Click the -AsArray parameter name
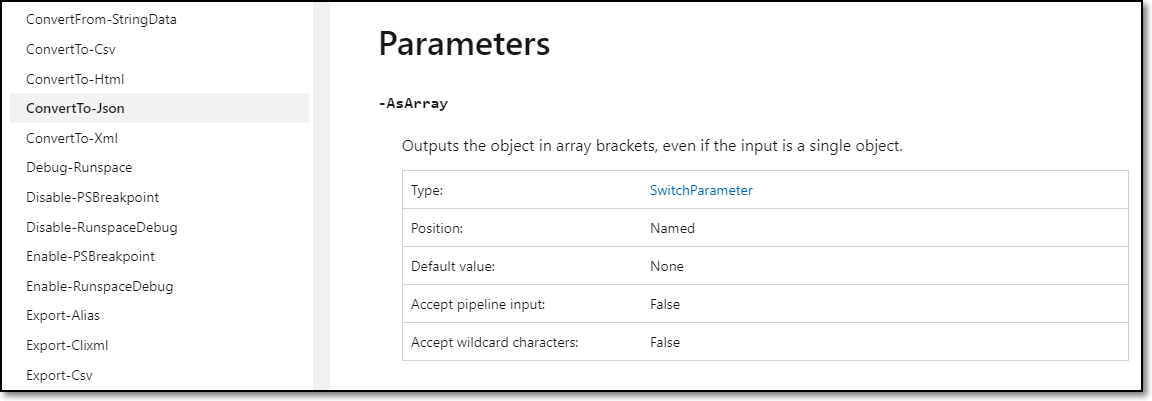The height and width of the screenshot is (401, 1152). click(413, 103)
